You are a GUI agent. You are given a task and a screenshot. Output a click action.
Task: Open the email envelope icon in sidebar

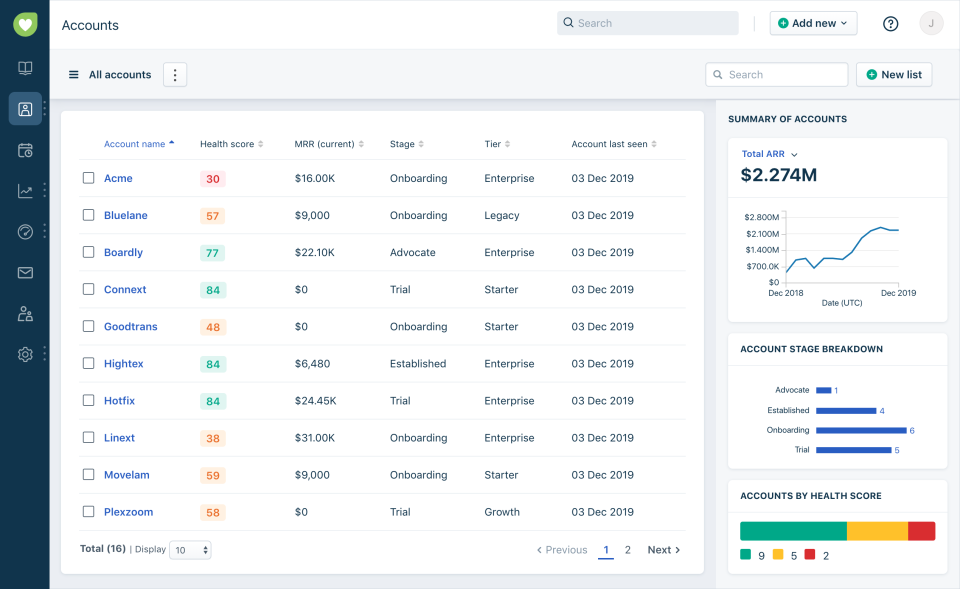pyautogui.click(x=25, y=272)
